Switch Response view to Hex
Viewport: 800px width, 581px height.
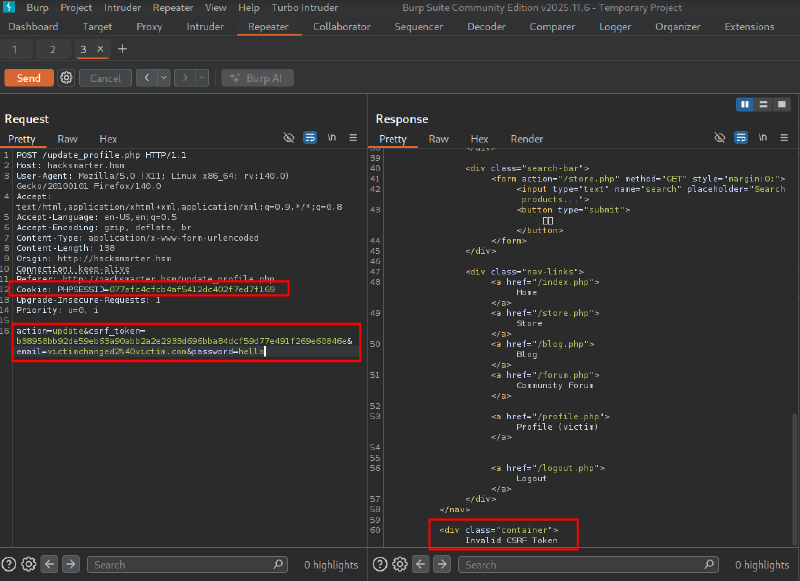point(479,139)
